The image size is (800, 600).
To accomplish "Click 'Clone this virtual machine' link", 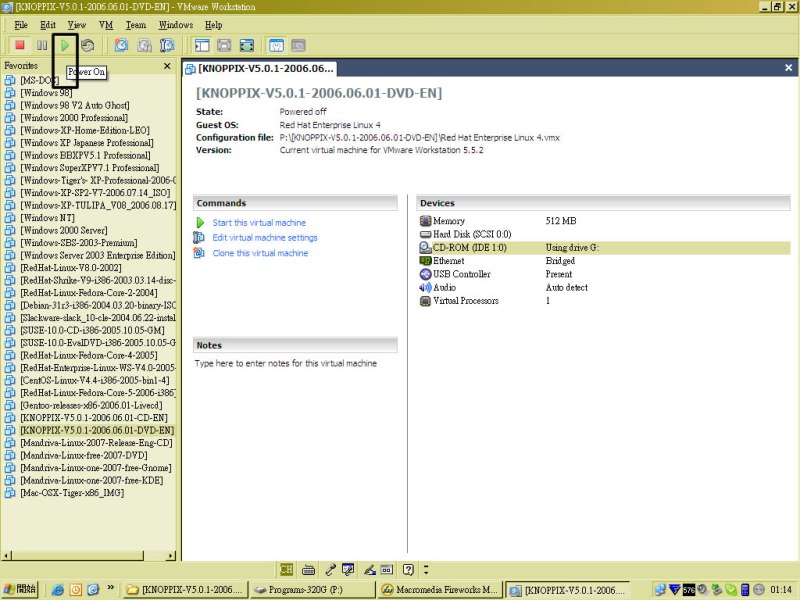I will point(260,253).
